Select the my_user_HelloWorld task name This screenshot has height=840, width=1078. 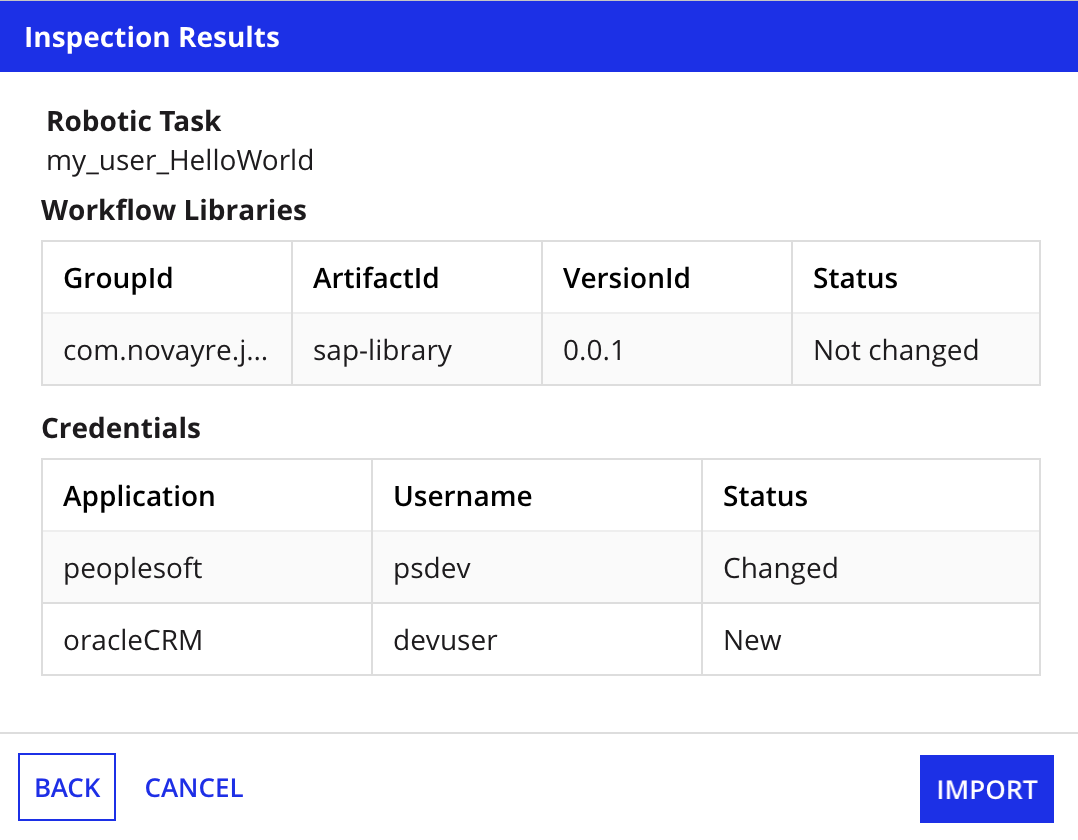pyautogui.click(x=179, y=160)
